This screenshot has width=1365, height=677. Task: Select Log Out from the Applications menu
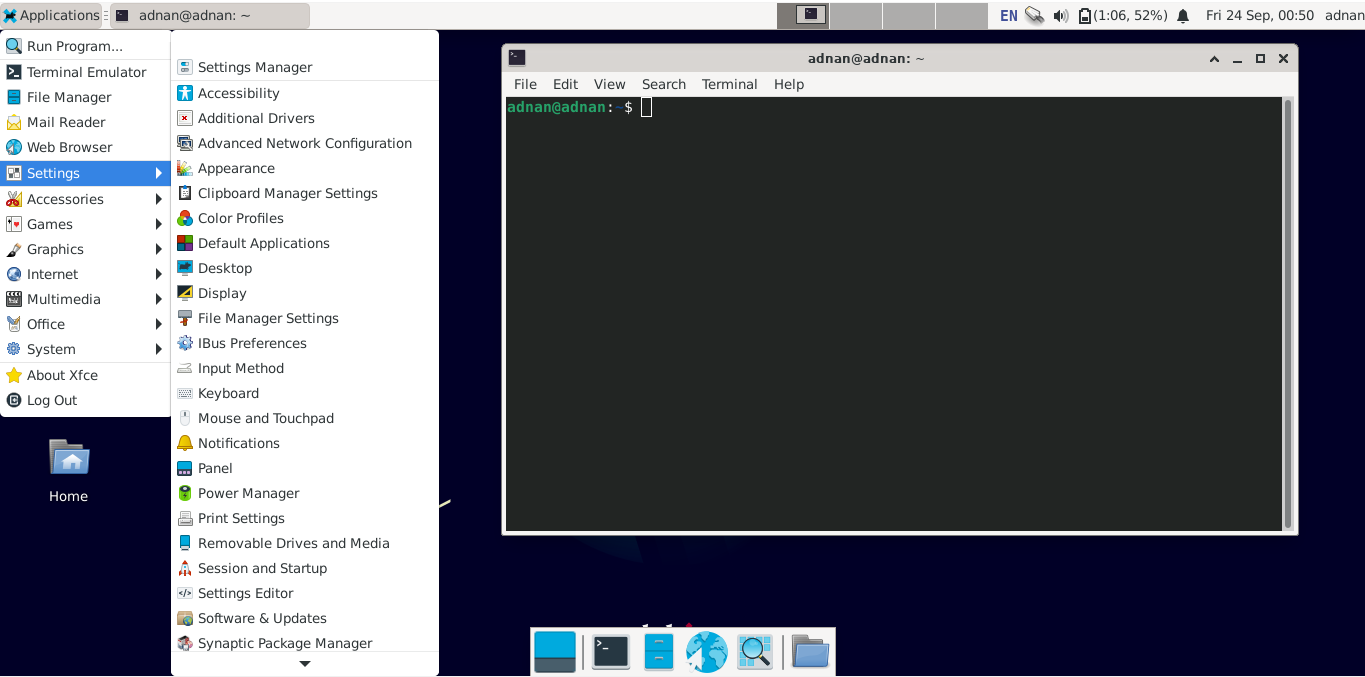(50, 400)
